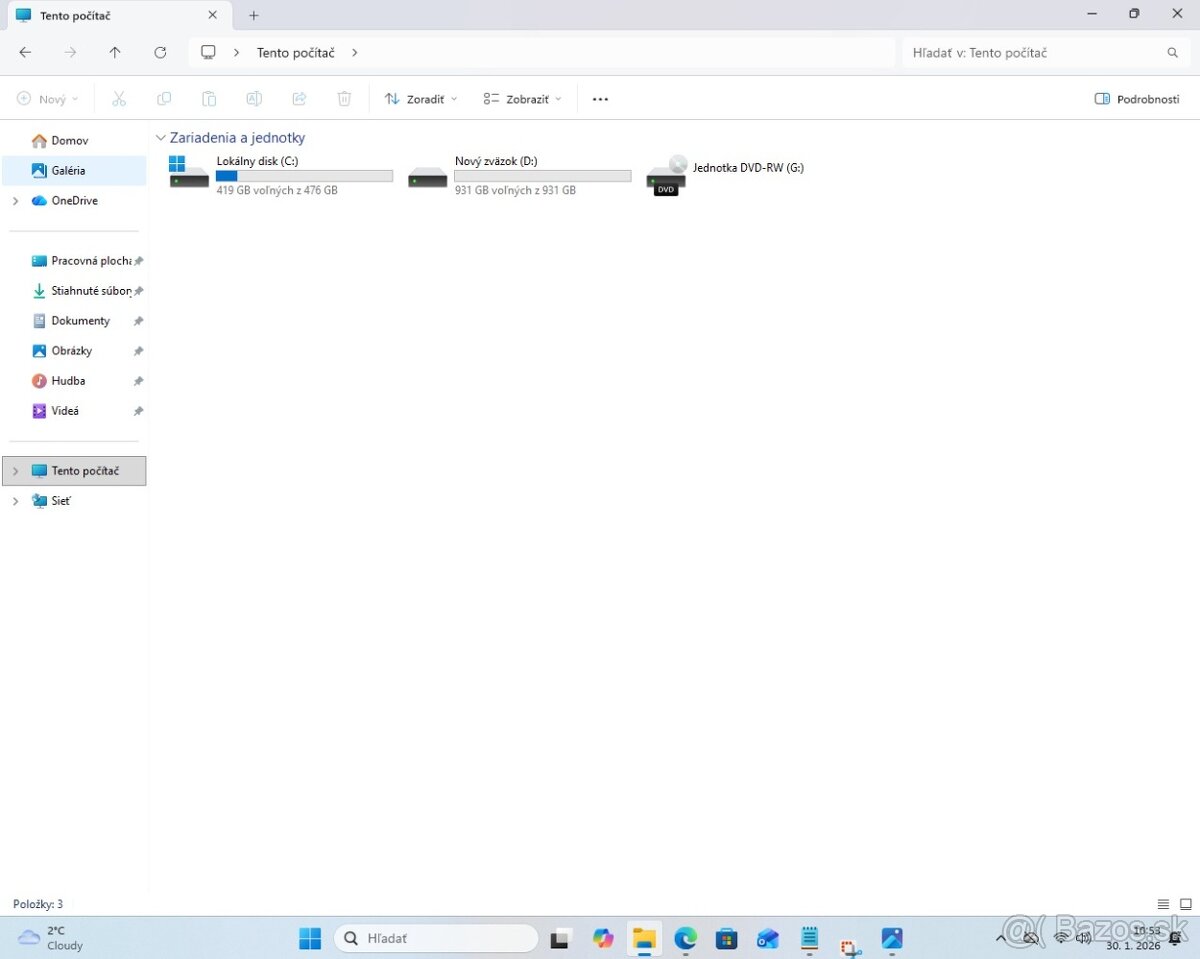The image size is (1200, 959).
Task: Open a new tab with plus button
Action: tap(254, 15)
